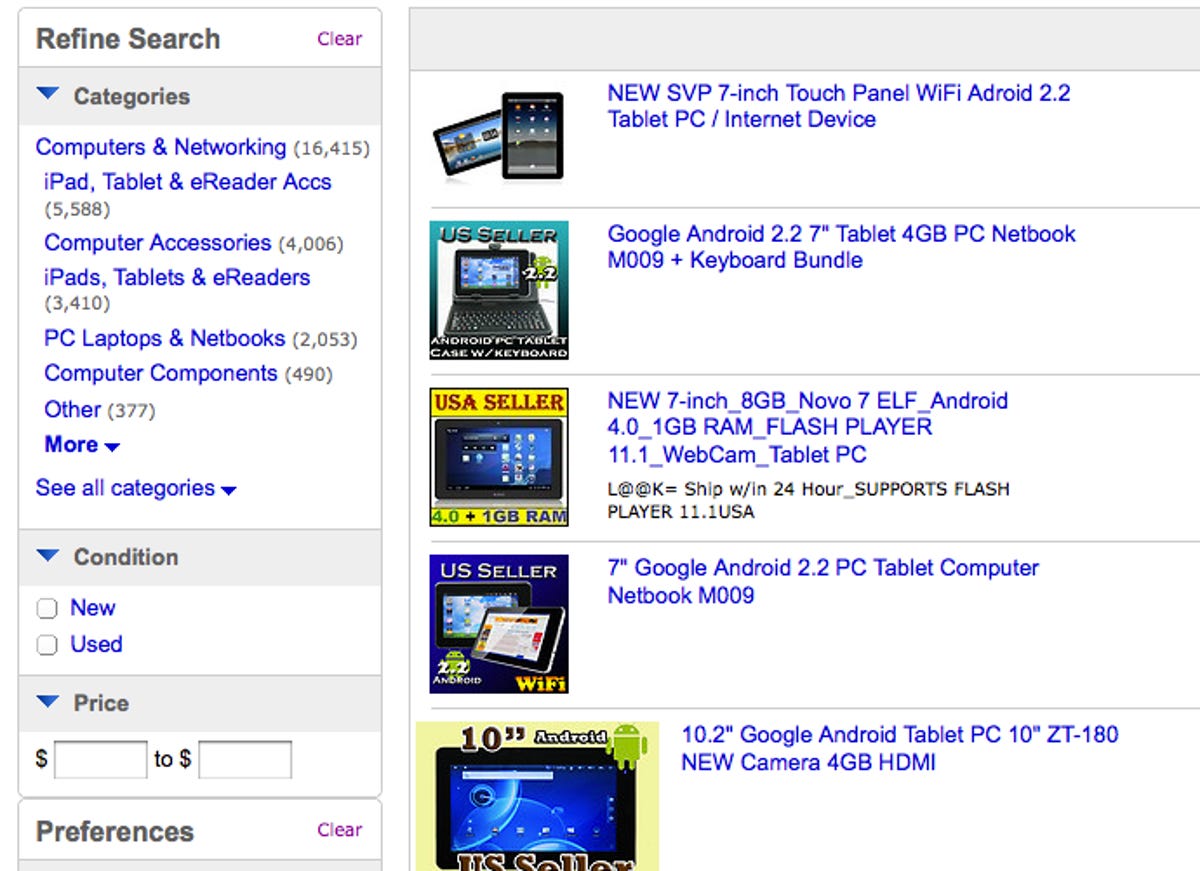Expand the More categories list
Image resolution: width=1200 pixels, height=871 pixels.
pyautogui.click(x=70, y=445)
